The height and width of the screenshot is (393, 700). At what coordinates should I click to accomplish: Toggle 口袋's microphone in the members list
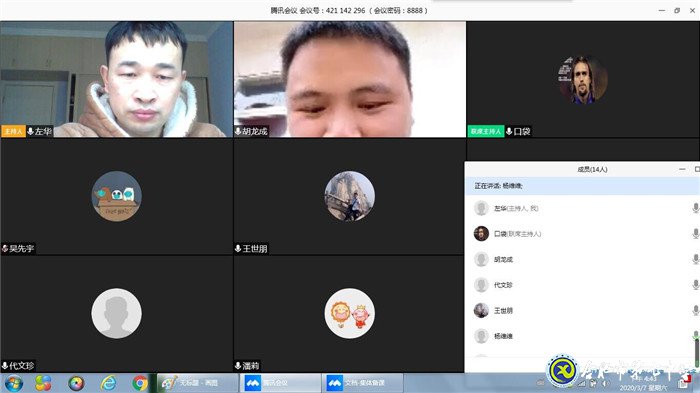tap(695, 234)
